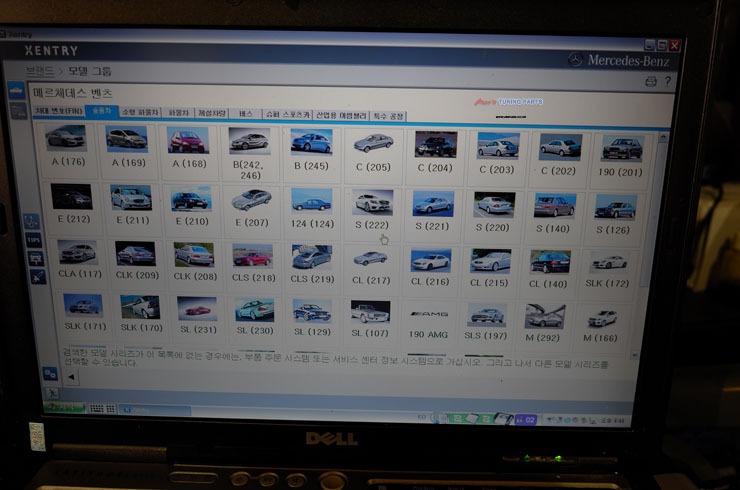Click the print icon in the header

[650, 81]
